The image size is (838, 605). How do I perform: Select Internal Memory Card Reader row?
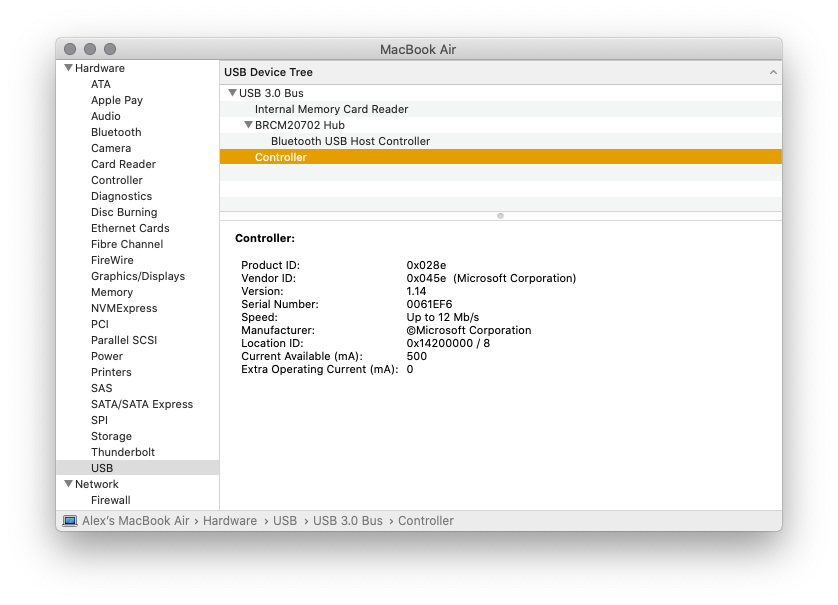click(x=501, y=109)
